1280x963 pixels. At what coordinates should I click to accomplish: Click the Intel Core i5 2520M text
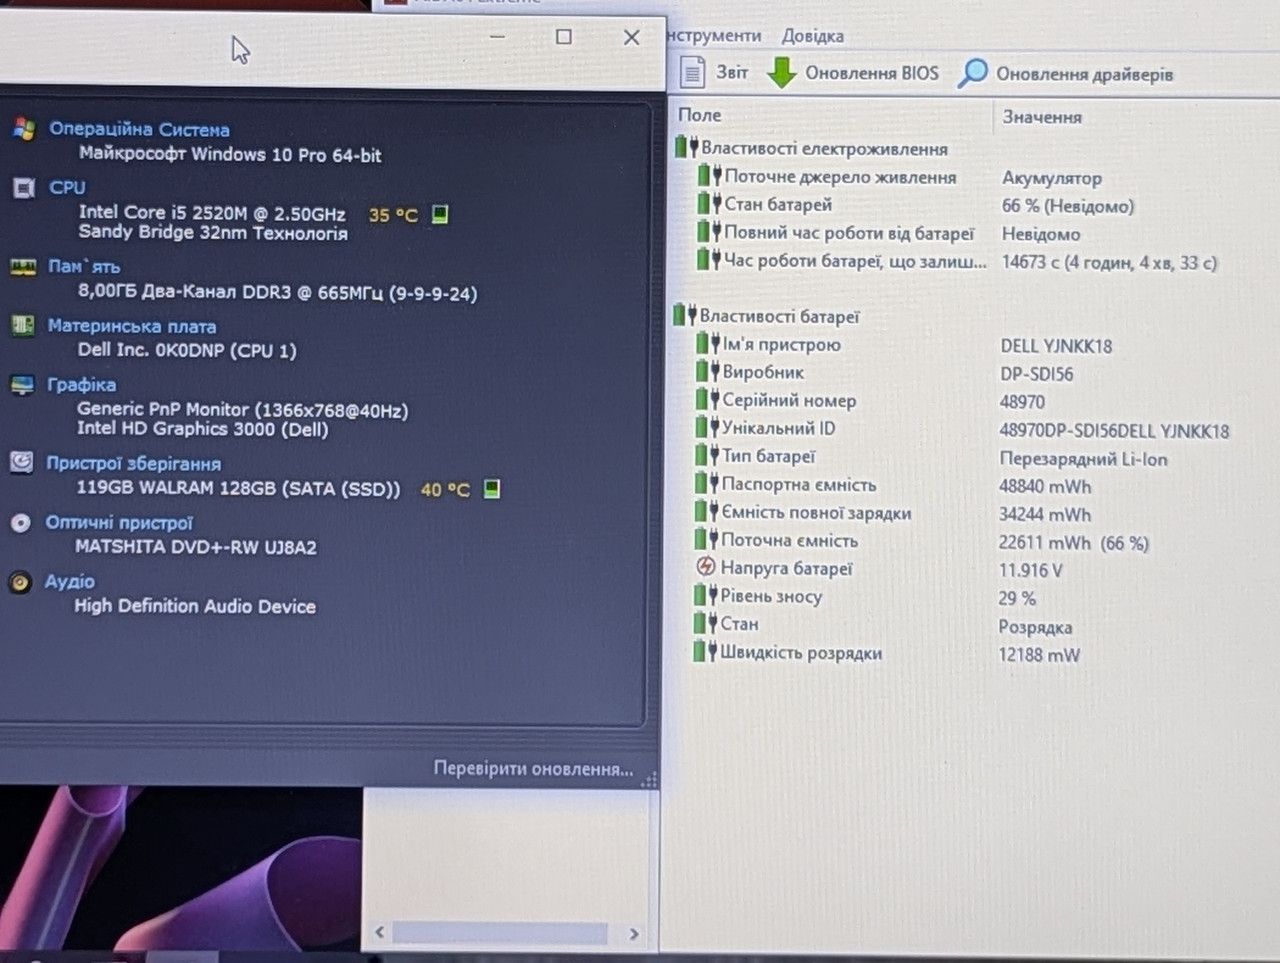[212, 213]
